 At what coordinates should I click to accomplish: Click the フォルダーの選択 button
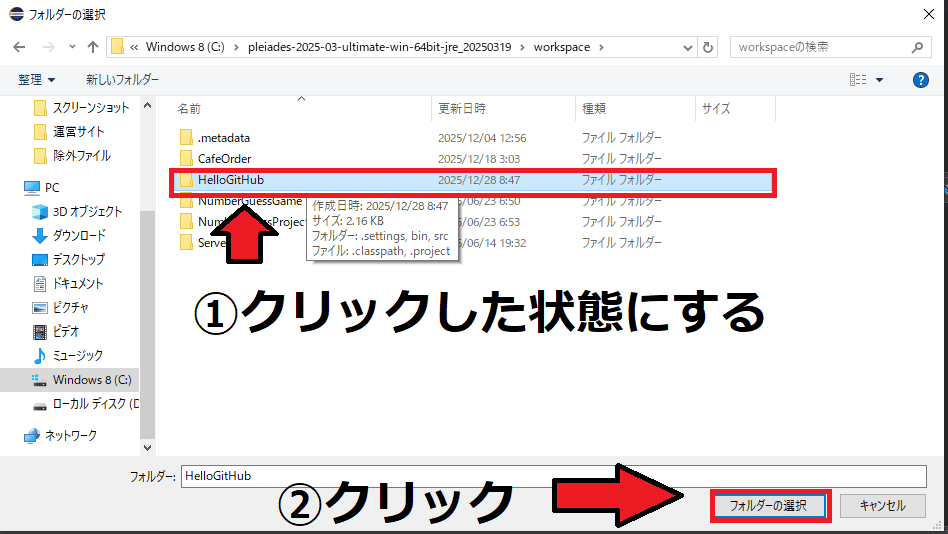pos(769,506)
